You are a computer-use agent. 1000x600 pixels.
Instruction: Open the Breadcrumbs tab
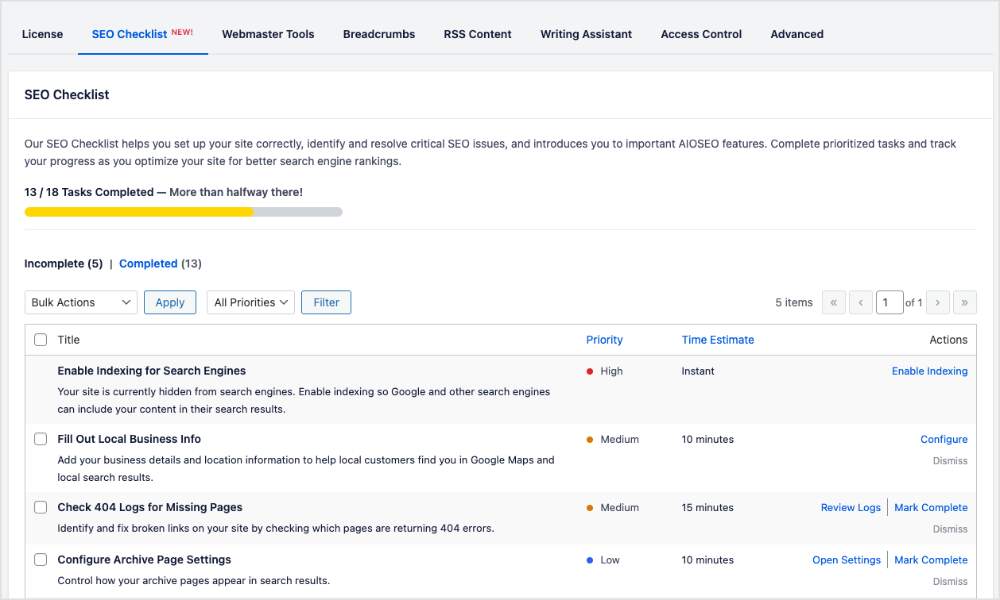[x=378, y=34]
